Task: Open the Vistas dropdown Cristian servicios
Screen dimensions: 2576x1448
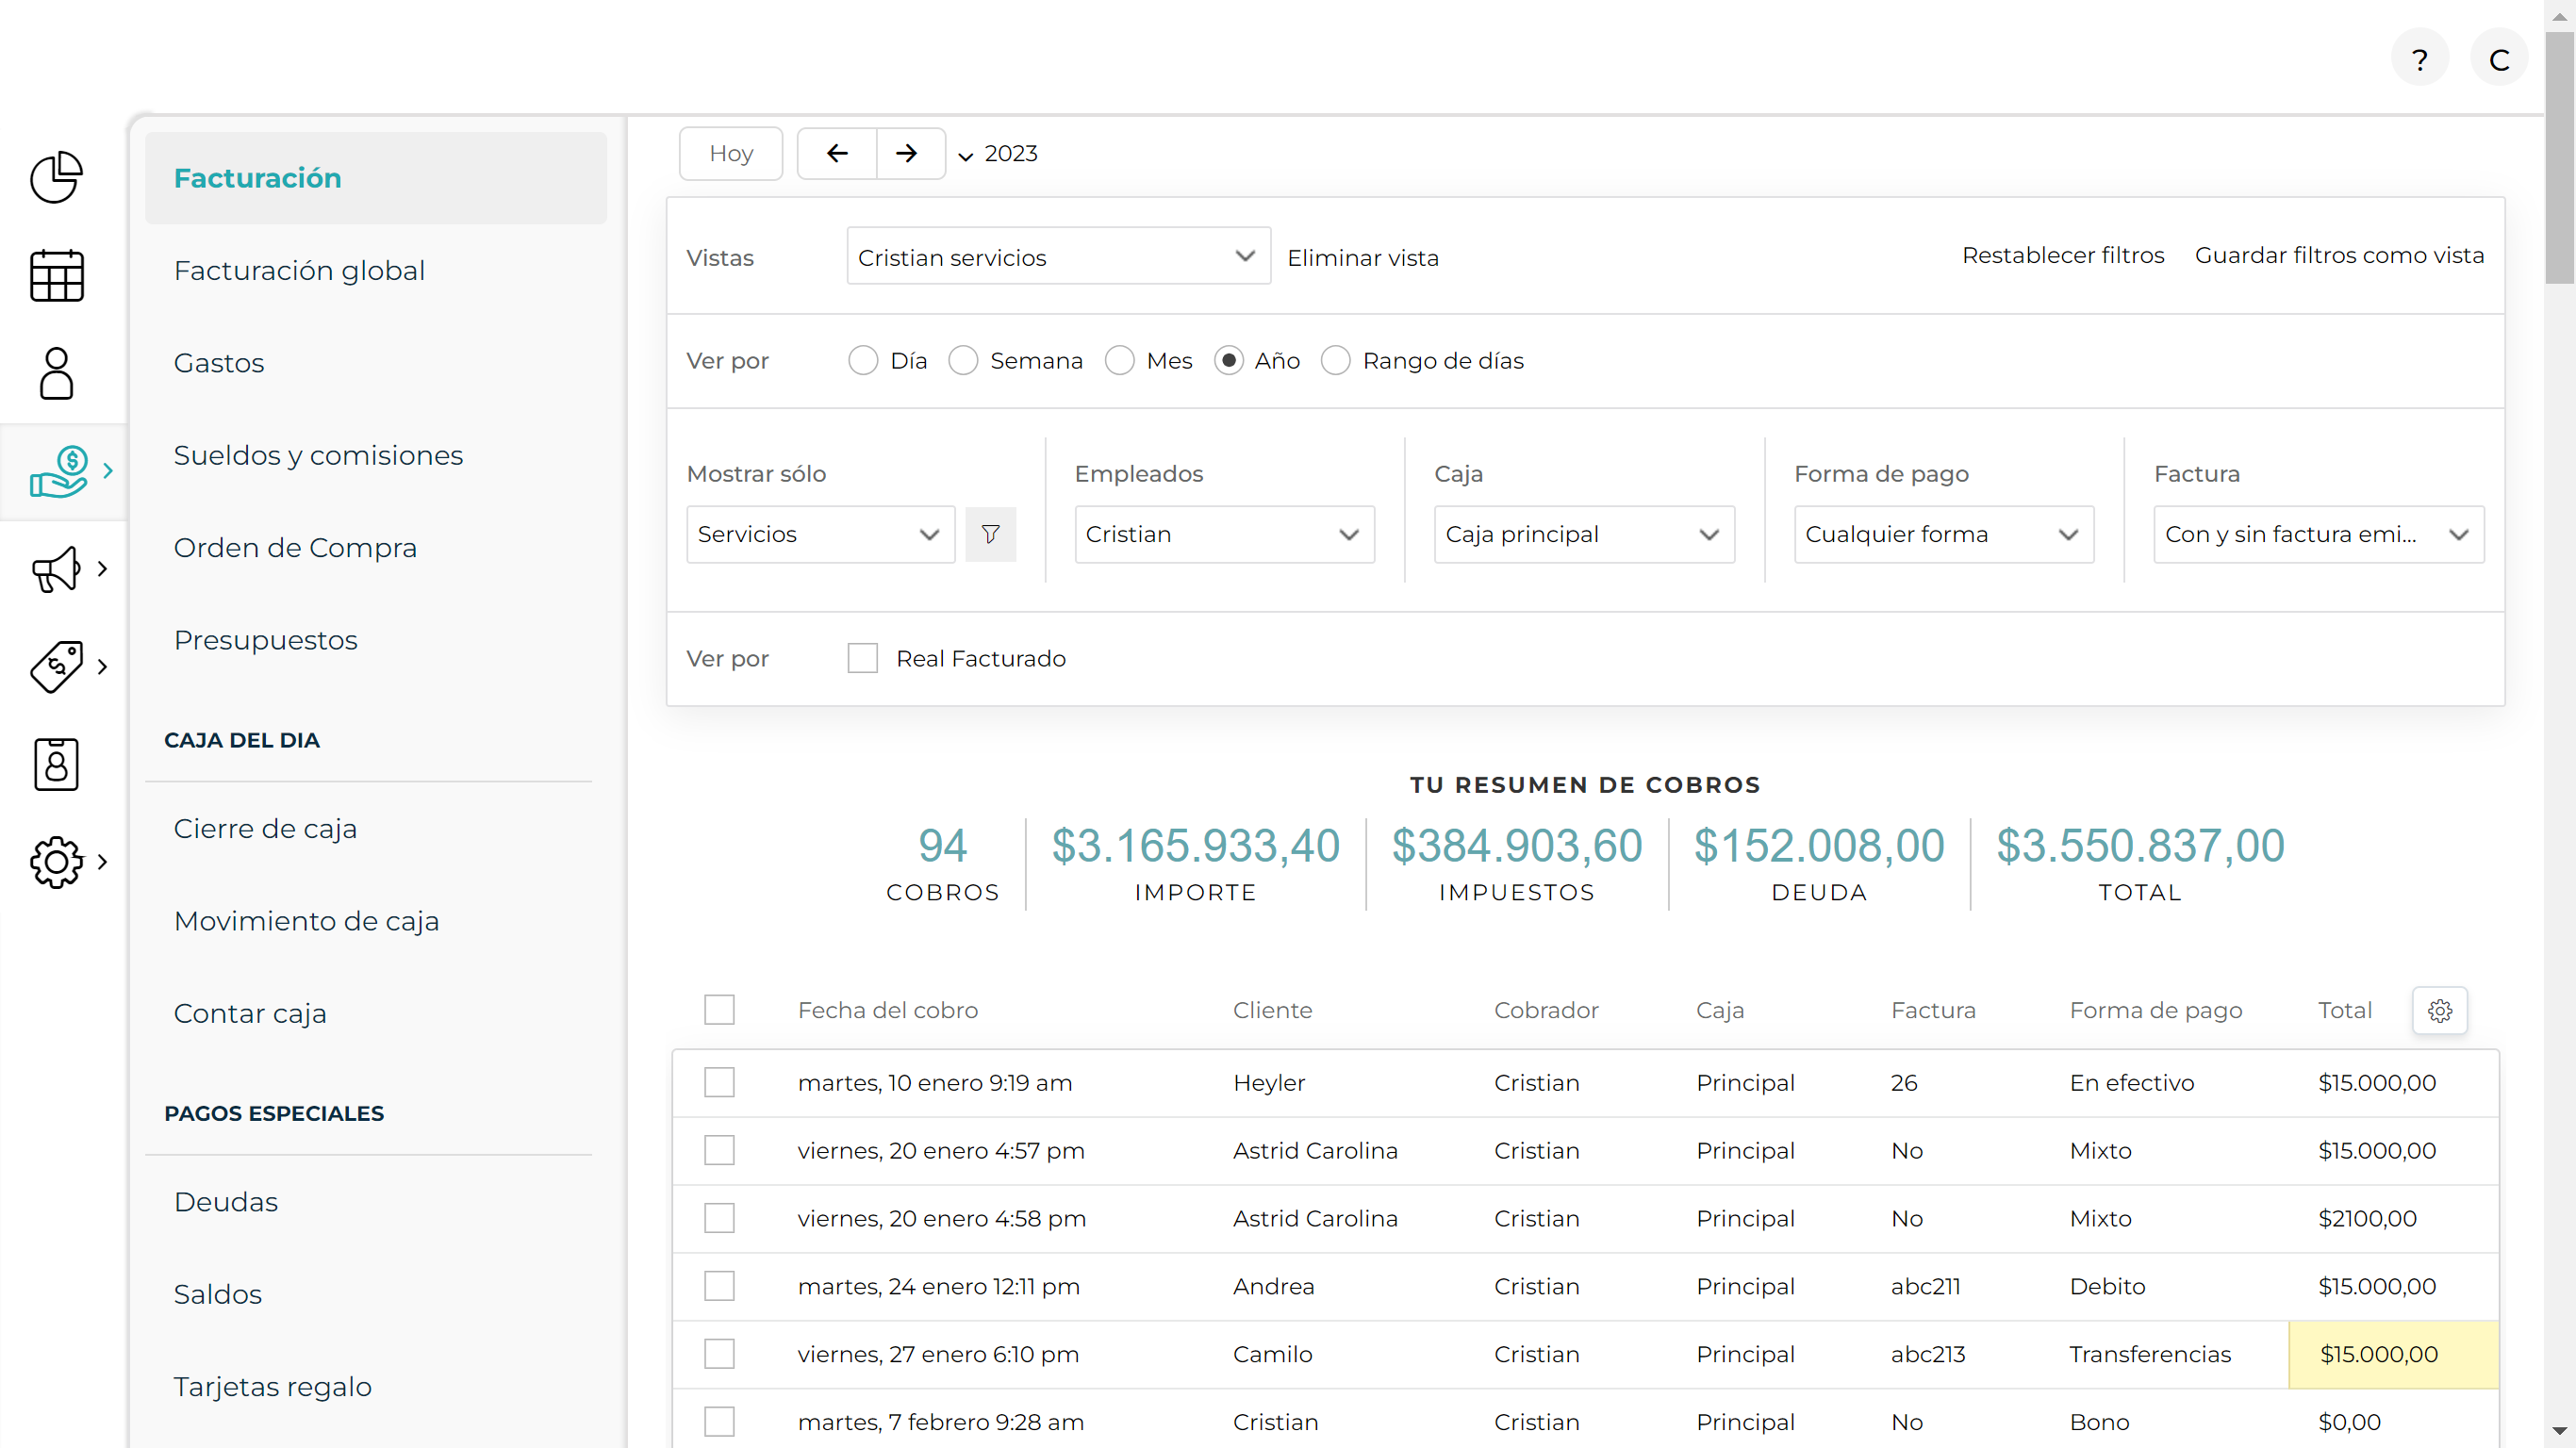Action: coord(1058,257)
